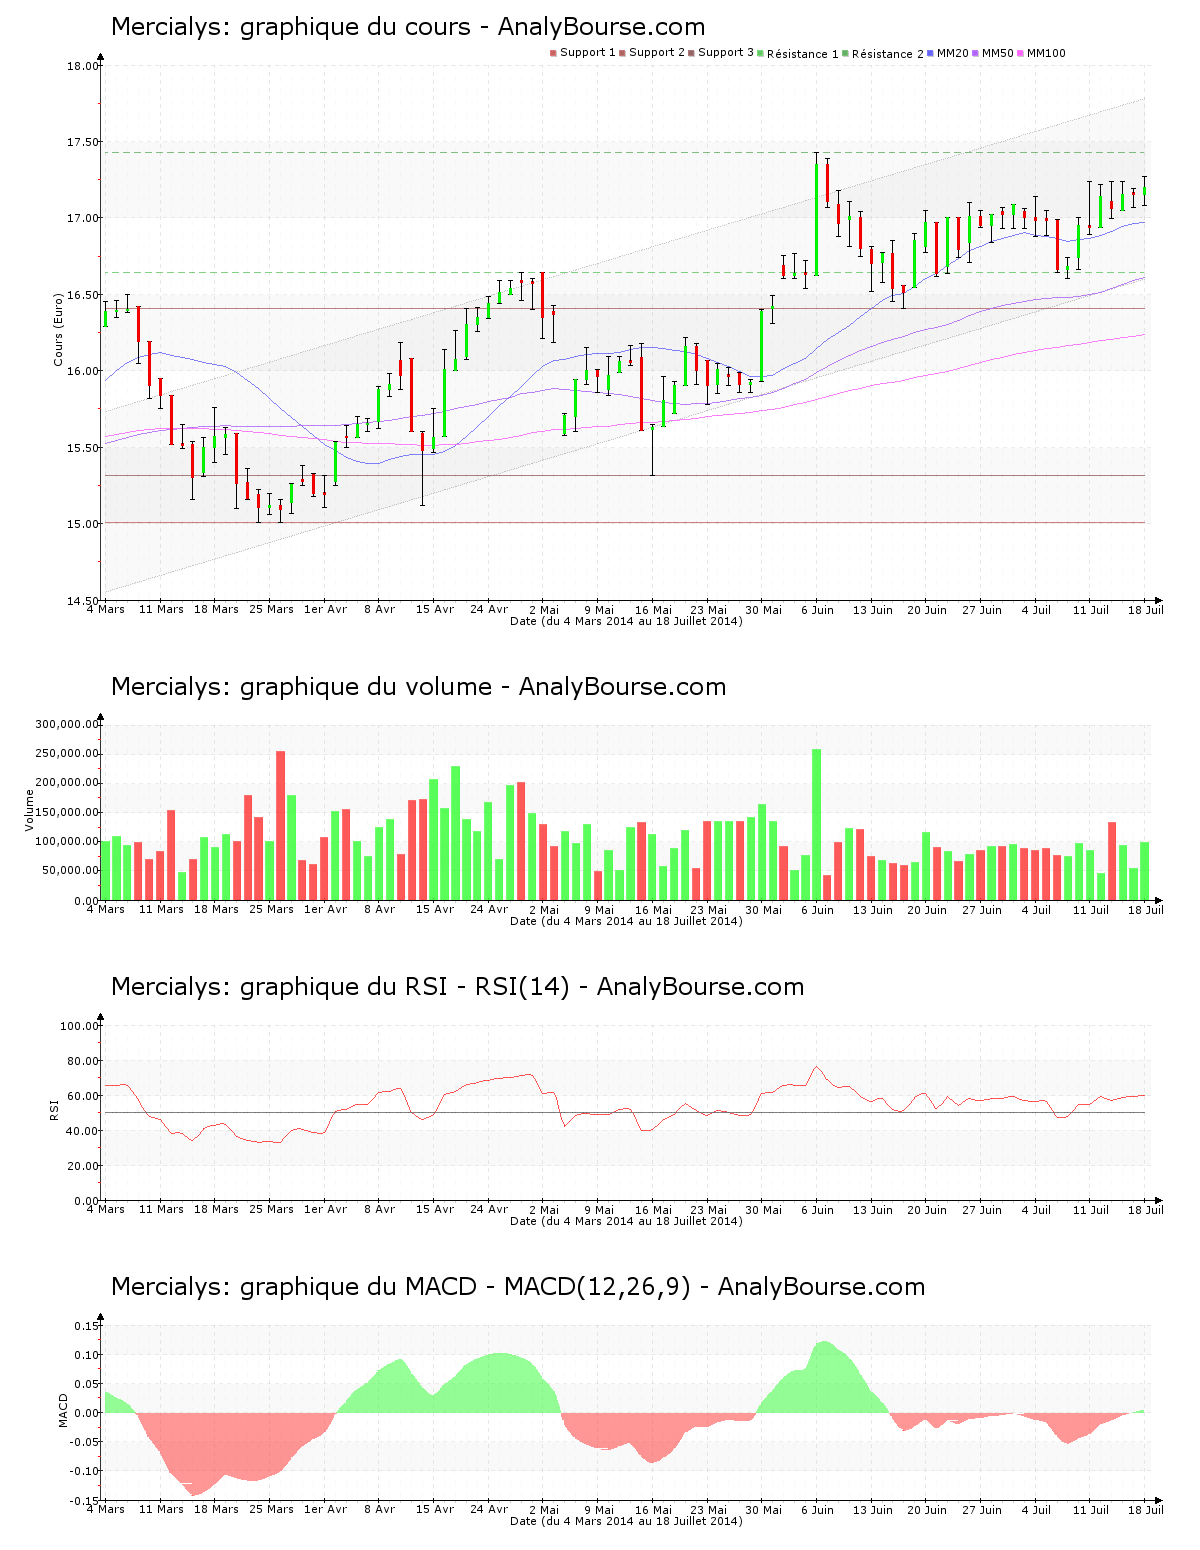Click the 'graphique du RSI - RSI(14)' title

click(457, 987)
